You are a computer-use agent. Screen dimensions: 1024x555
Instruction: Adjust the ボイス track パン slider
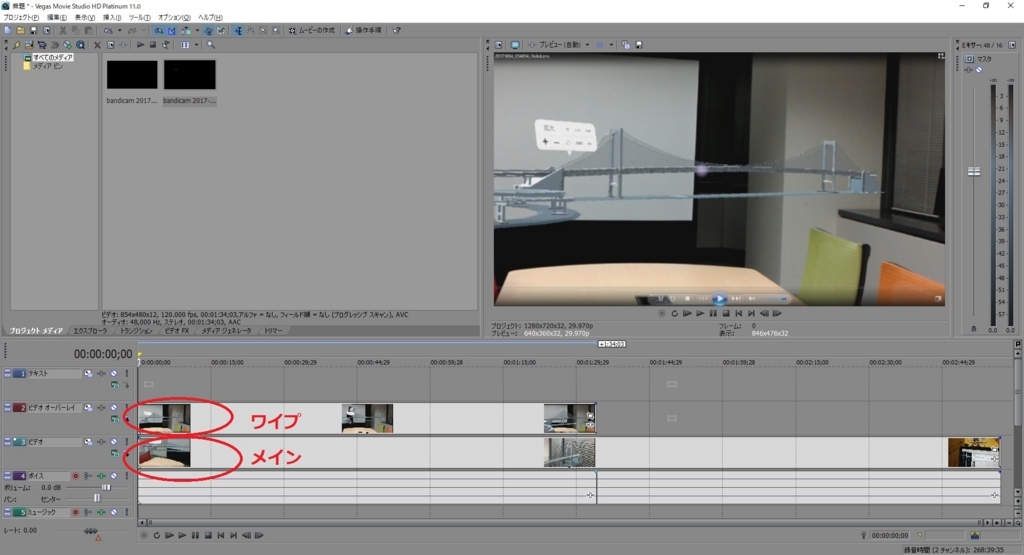(97, 498)
